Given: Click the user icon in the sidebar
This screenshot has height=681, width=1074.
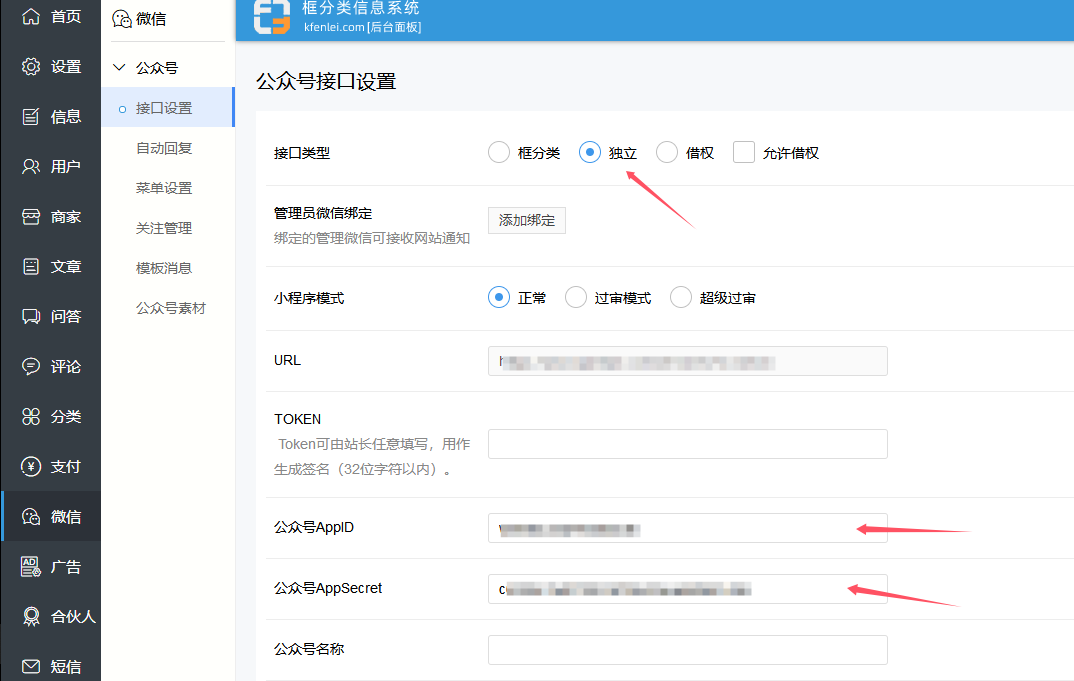Looking at the screenshot, I should 31,167.
